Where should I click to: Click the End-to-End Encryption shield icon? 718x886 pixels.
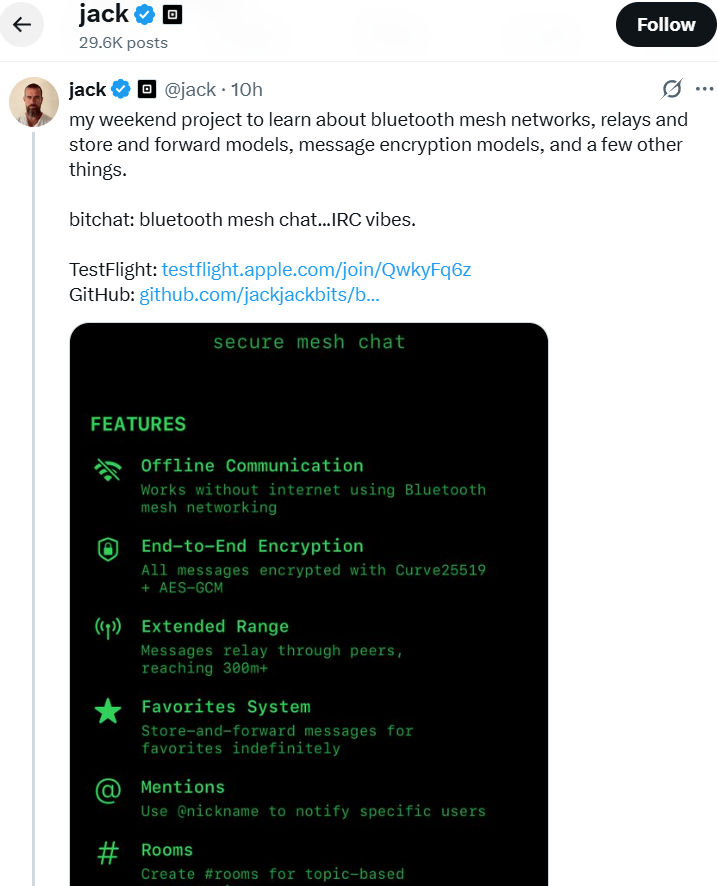pos(107,549)
